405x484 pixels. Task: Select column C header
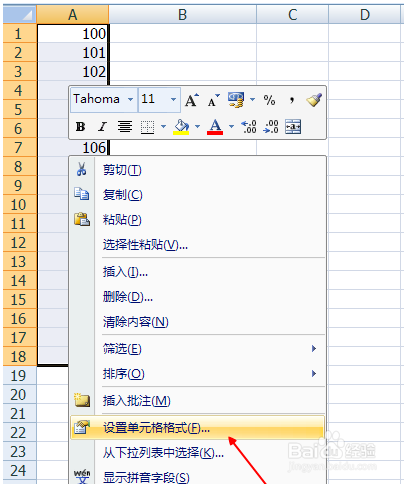(292, 14)
